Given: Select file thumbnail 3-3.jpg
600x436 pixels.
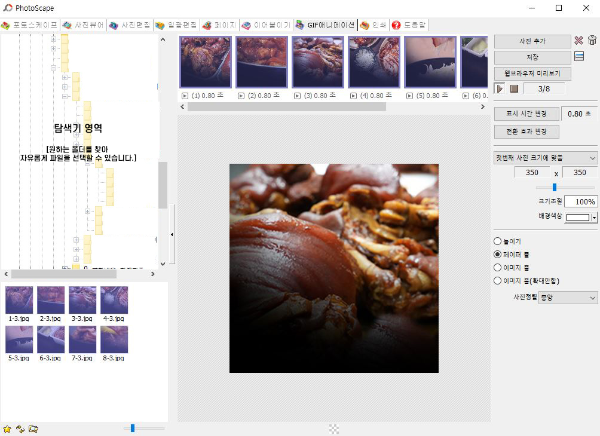Looking at the screenshot, I should coord(82,300).
